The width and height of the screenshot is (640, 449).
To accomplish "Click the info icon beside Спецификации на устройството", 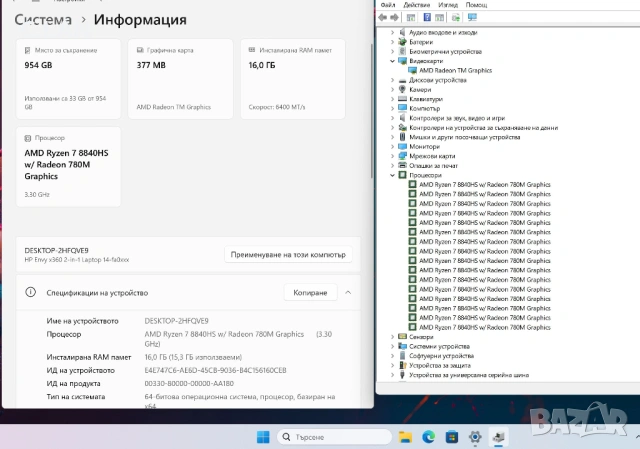I will pyautogui.click(x=31, y=292).
